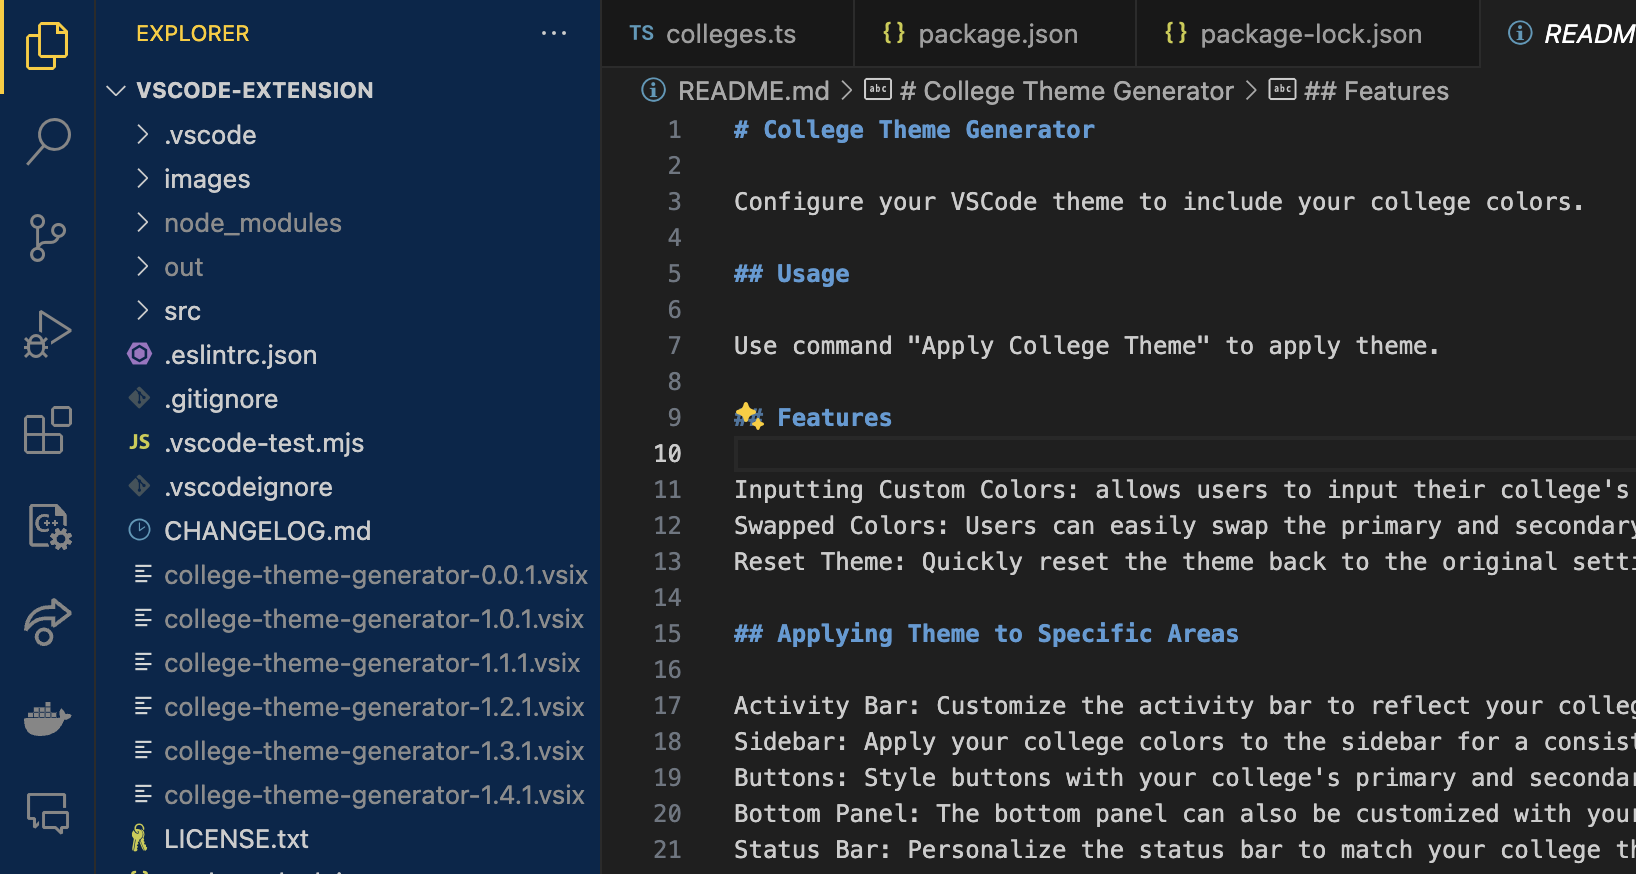
Task: Open the Search view icon
Action: 47,141
